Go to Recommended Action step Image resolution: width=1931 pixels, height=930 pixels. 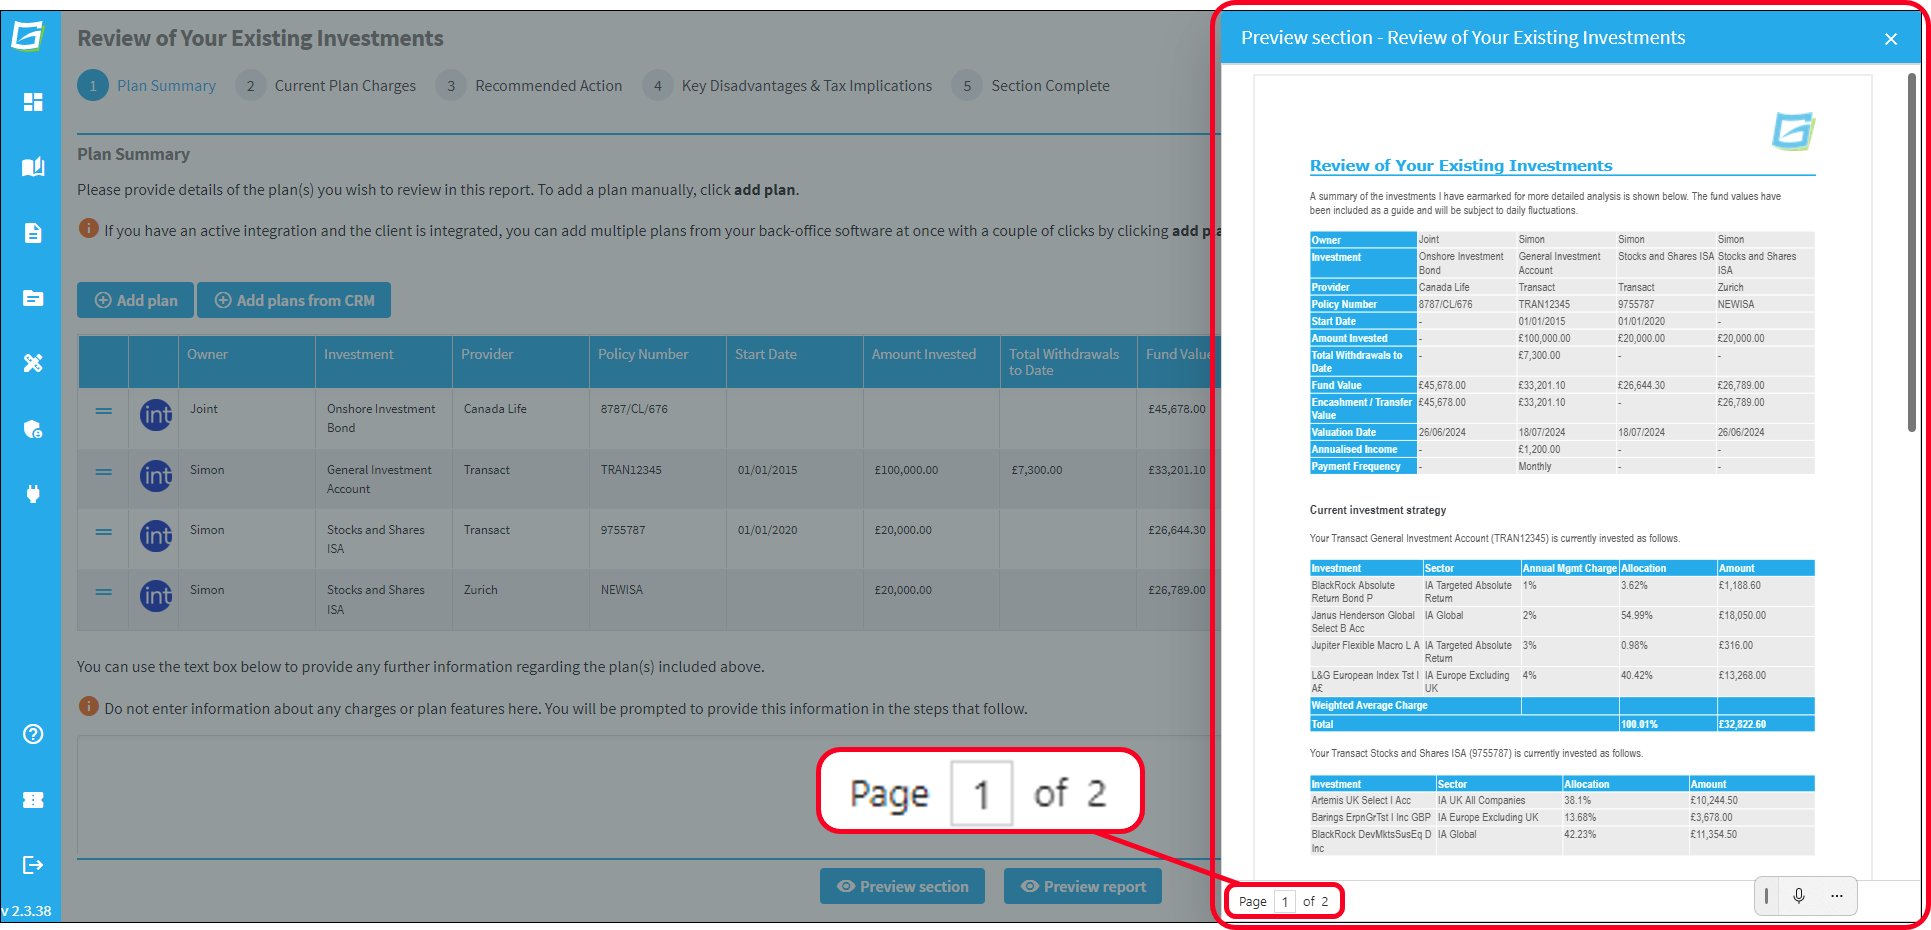[x=529, y=86]
